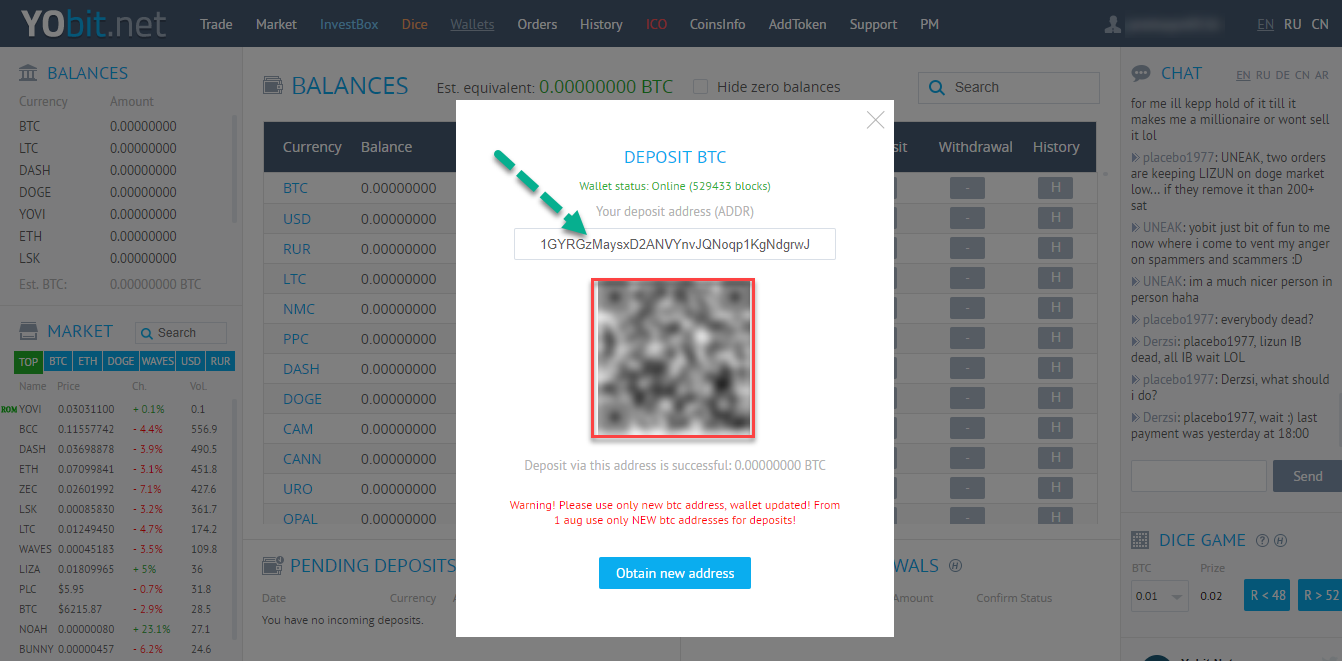Select YOVI row in market list

click(118, 409)
